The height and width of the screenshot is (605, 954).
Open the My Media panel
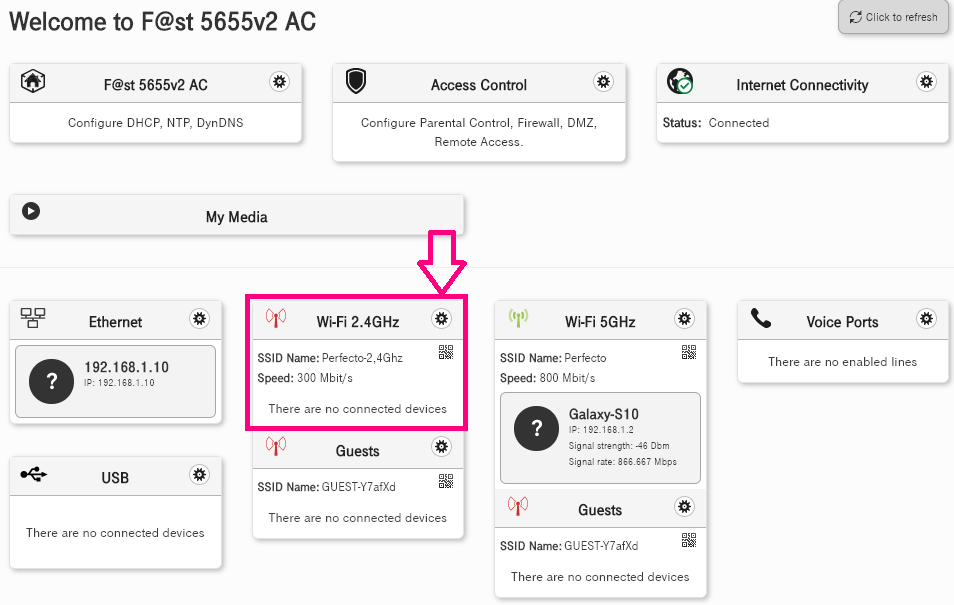click(237, 215)
